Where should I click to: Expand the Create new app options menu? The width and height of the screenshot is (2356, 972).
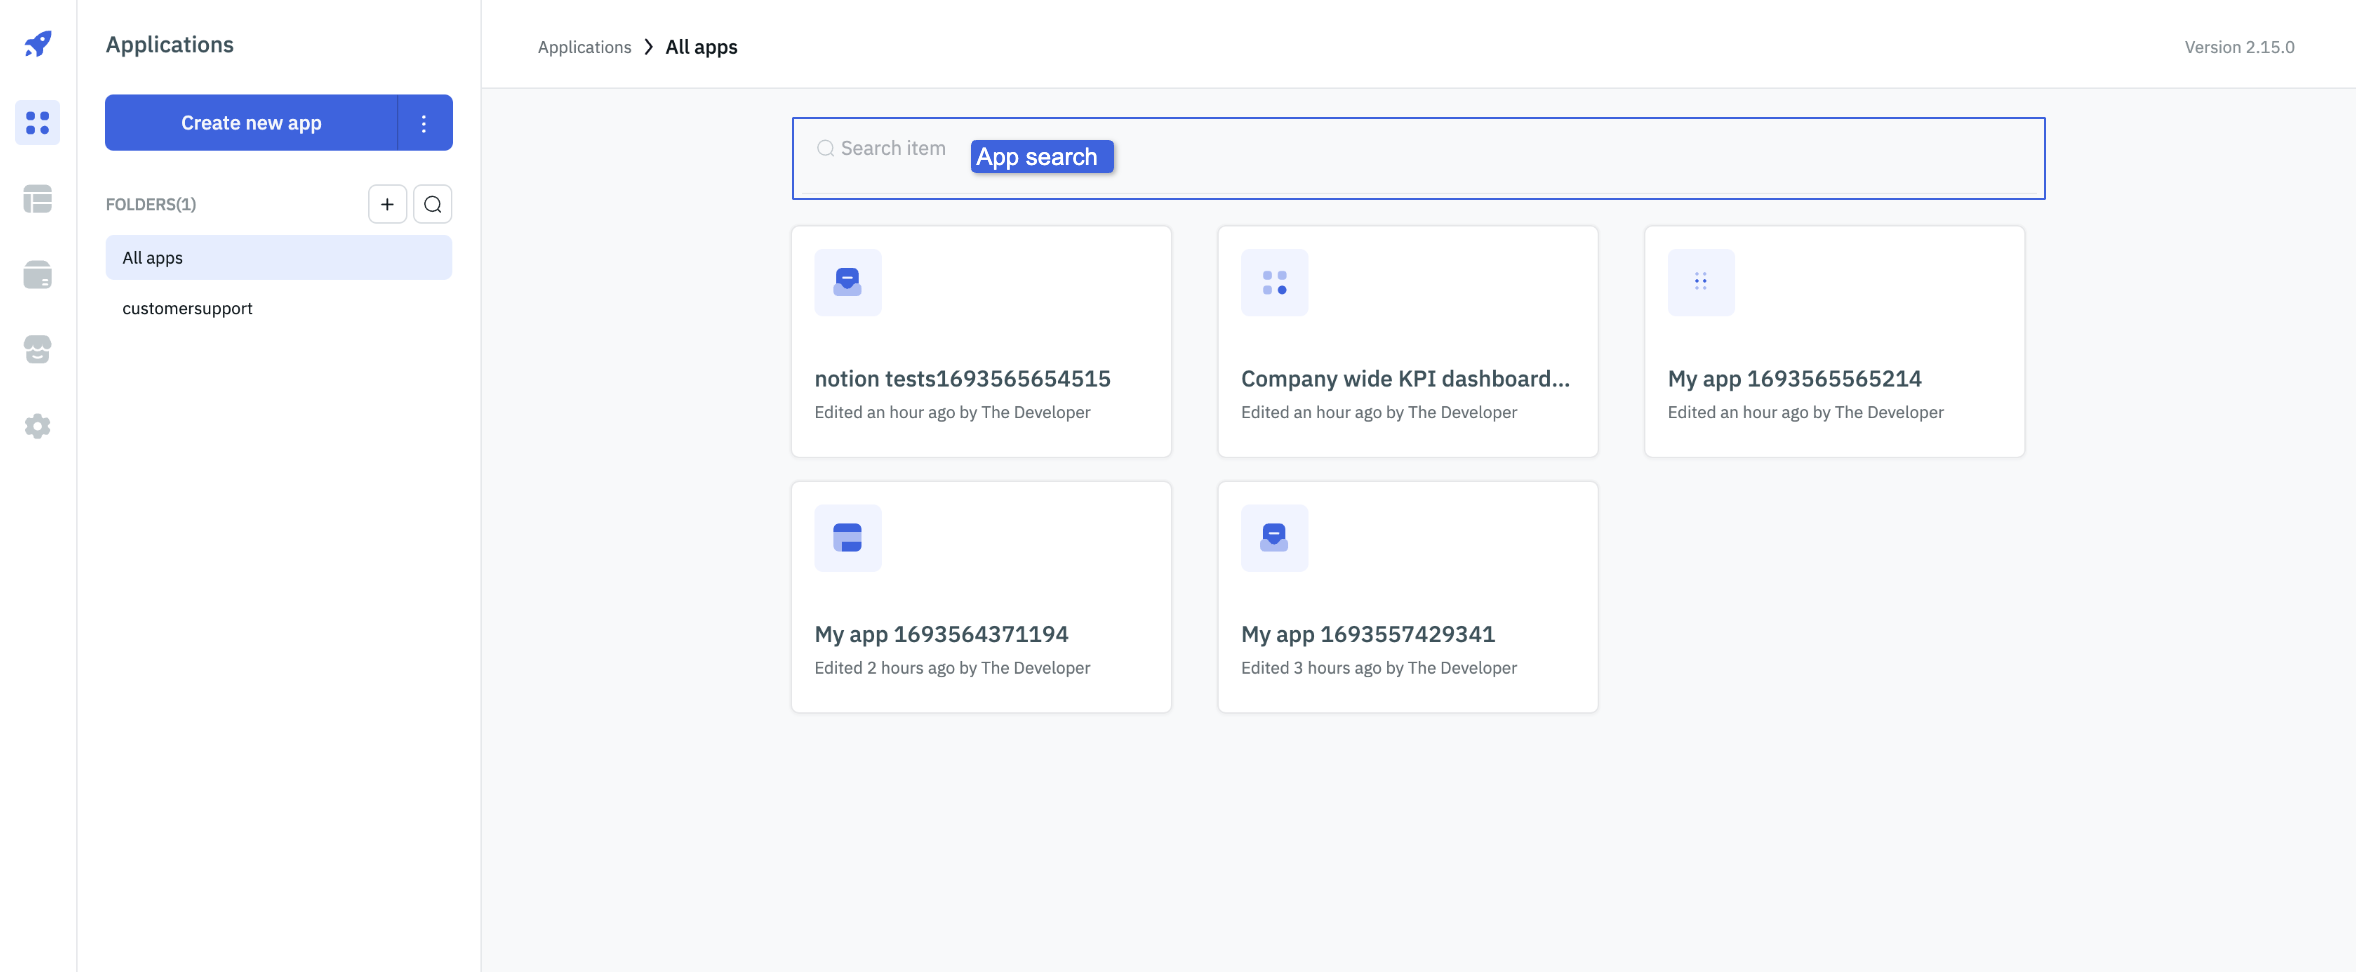424,123
